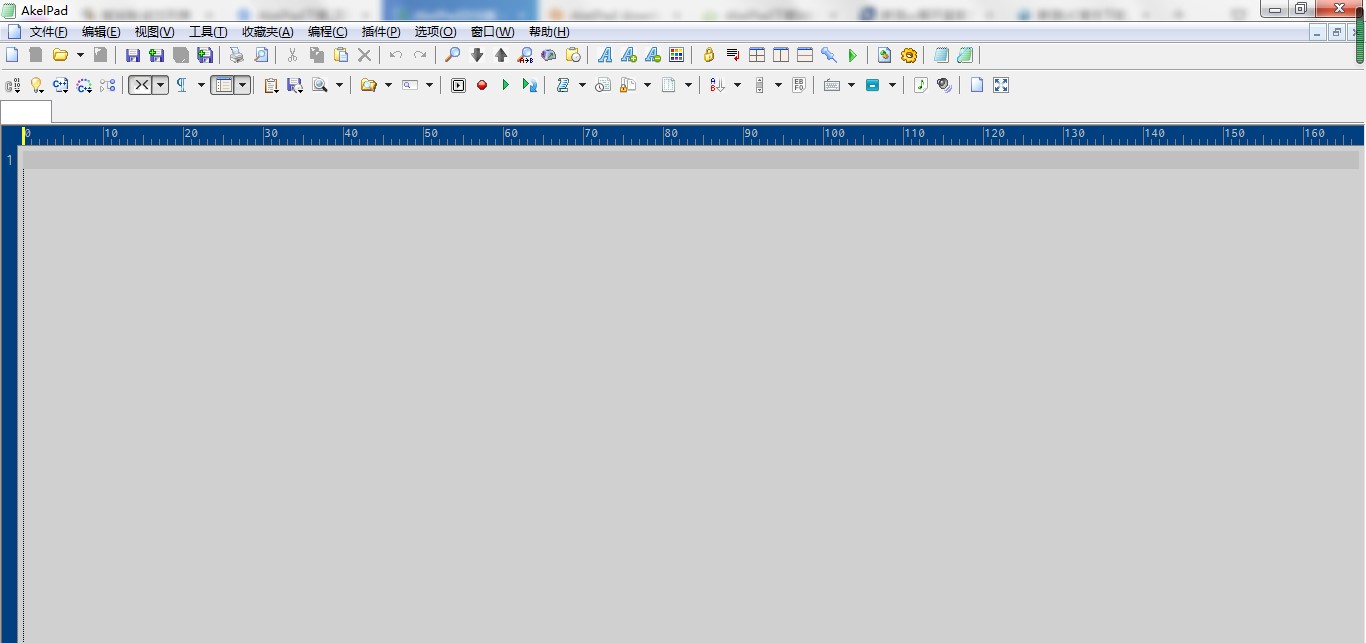
Task: Open the 编程(C) menu
Action: pos(328,32)
